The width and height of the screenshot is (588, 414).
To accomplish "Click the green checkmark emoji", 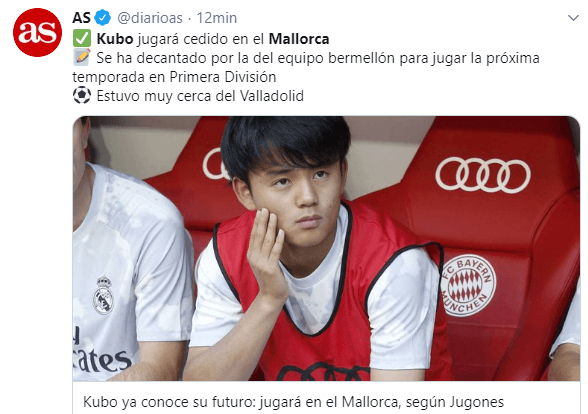I will (82, 39).
